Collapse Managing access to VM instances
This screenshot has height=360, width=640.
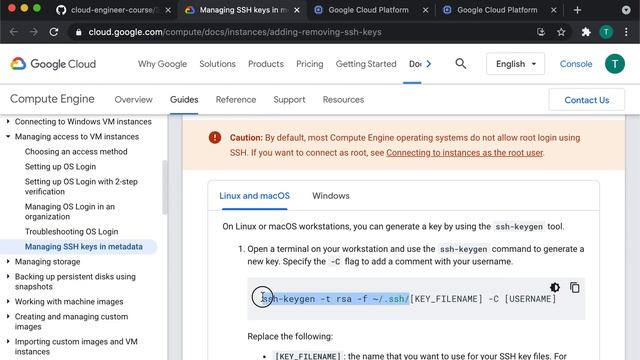(x=8, y=137)
